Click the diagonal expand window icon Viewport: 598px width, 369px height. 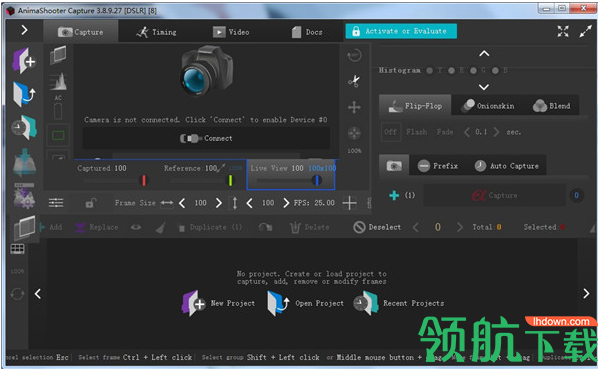pos(586,31)
